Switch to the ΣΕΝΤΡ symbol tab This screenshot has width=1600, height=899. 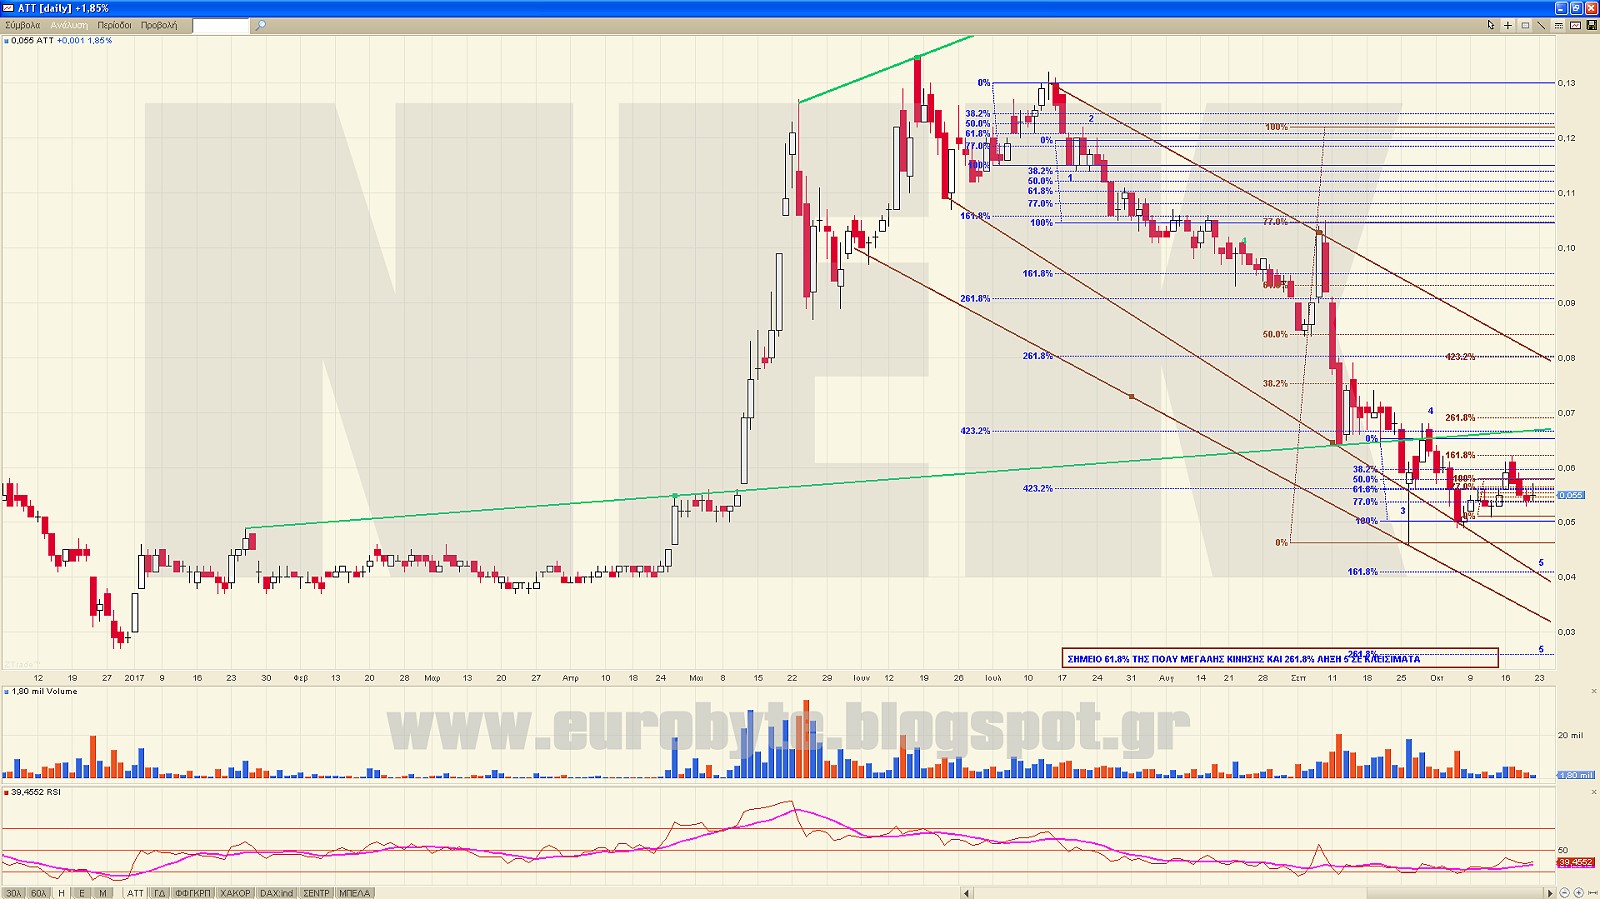click(316, 893)
